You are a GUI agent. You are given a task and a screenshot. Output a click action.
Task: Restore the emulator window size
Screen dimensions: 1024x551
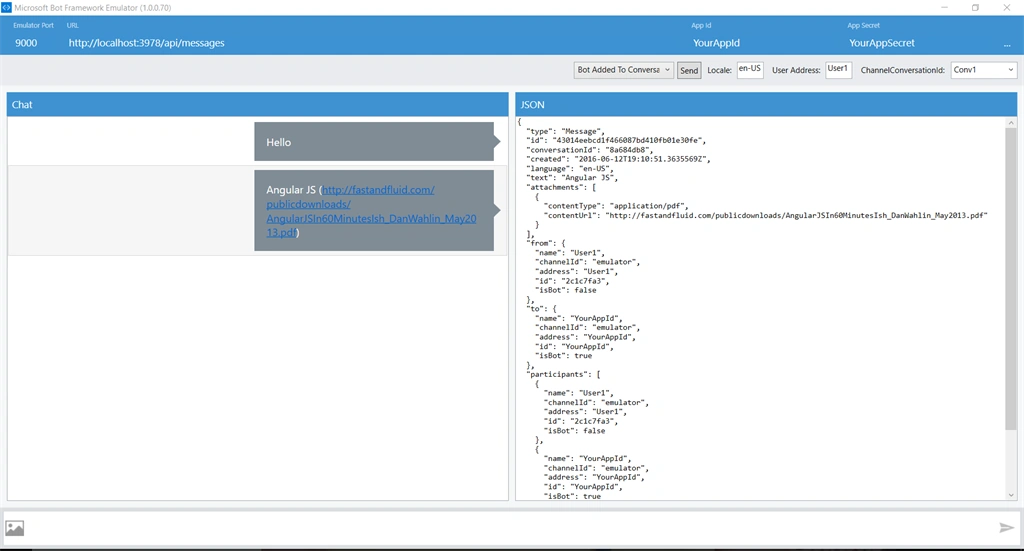975,7
